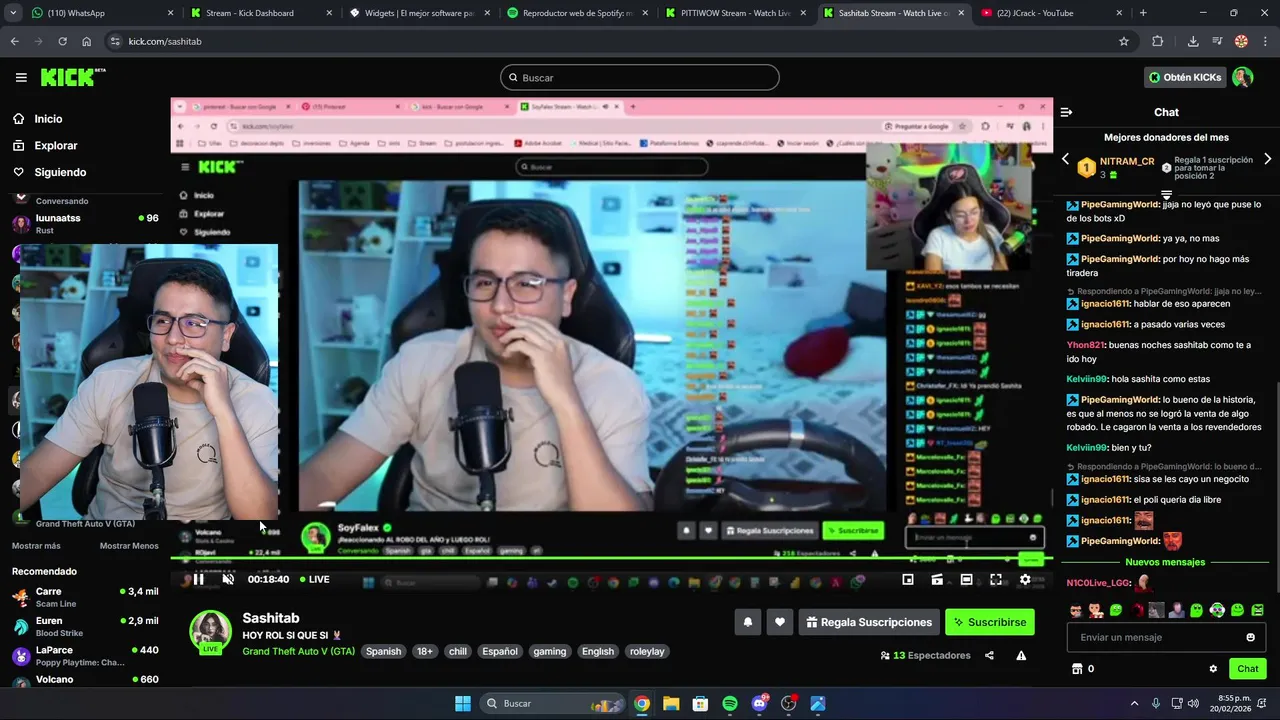1280x720 pixels.
Task: Switch to PITTIWOW Stream tab
Action: (x=737, y=13)
